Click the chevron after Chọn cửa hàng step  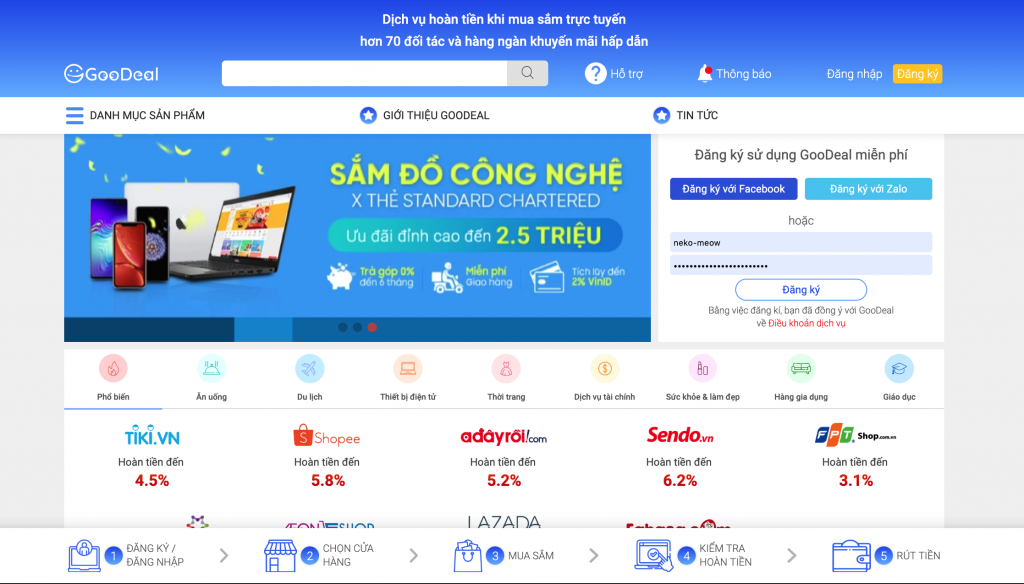[414, 555]
